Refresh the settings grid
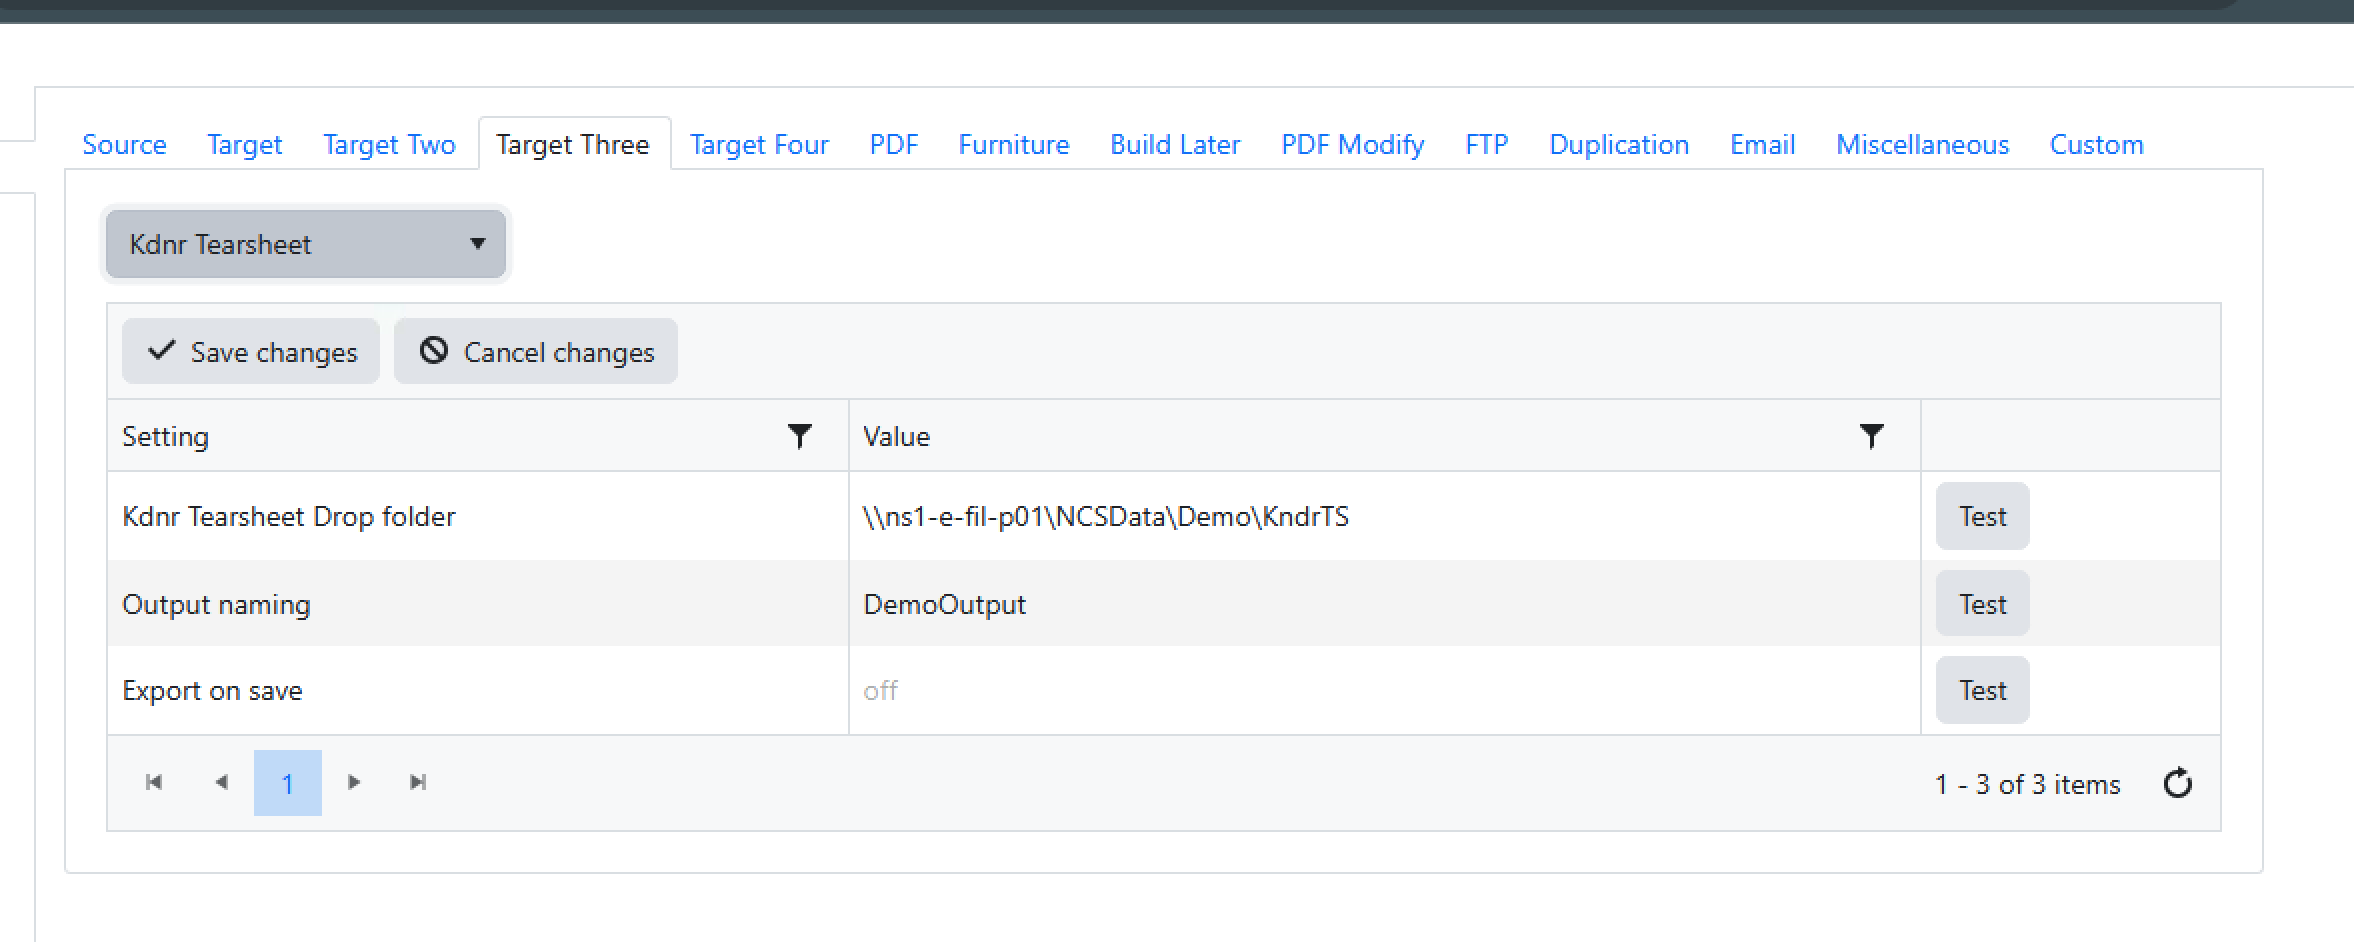 (x=2177, y=783)
